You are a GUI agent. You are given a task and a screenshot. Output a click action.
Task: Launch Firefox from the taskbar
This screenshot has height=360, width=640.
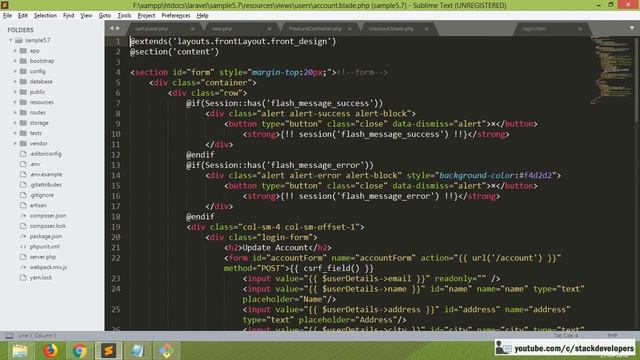tap(50, 351)
